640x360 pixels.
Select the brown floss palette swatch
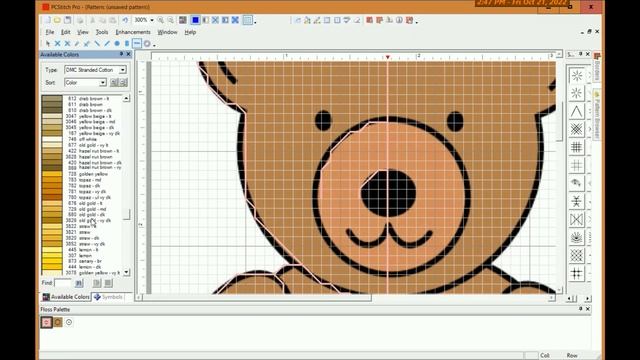tap(58, 322)
